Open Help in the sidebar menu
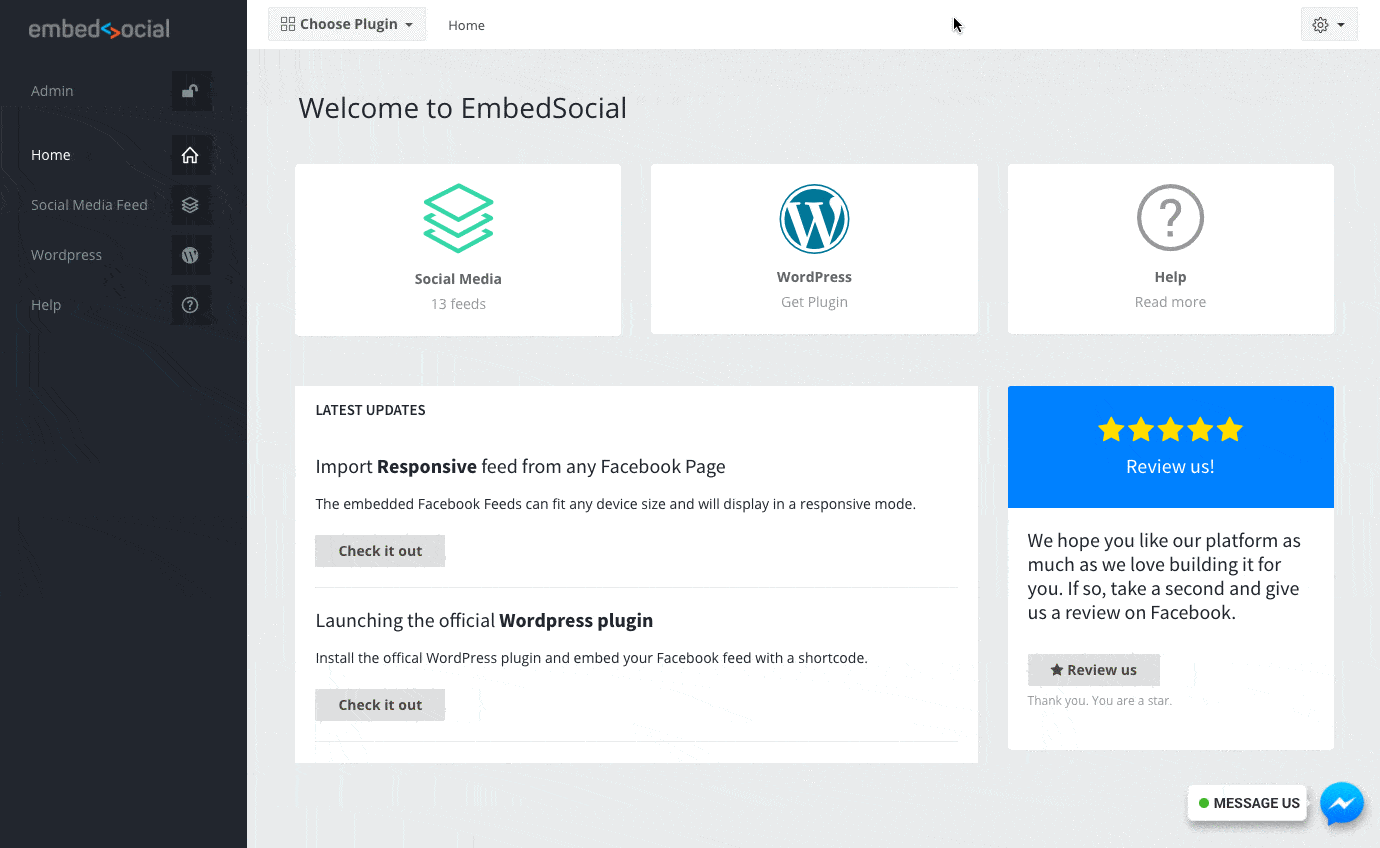 click(46, 305)
